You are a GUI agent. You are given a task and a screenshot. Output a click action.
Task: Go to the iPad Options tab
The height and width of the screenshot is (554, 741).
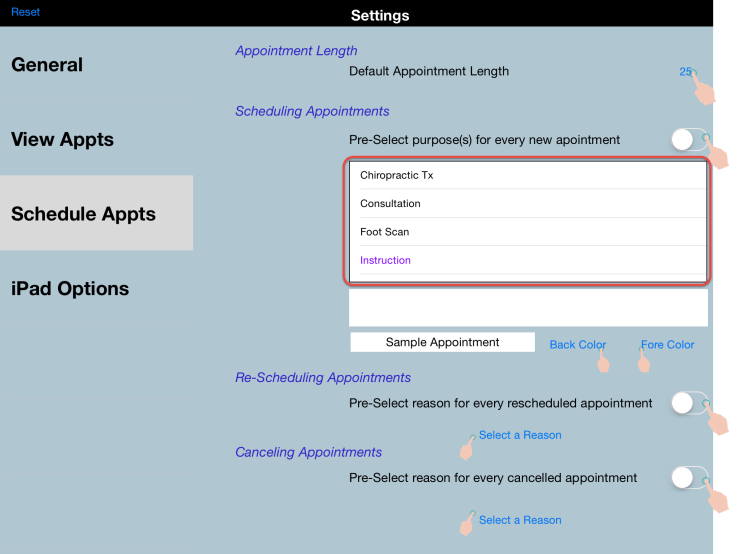tap(70, 289)
